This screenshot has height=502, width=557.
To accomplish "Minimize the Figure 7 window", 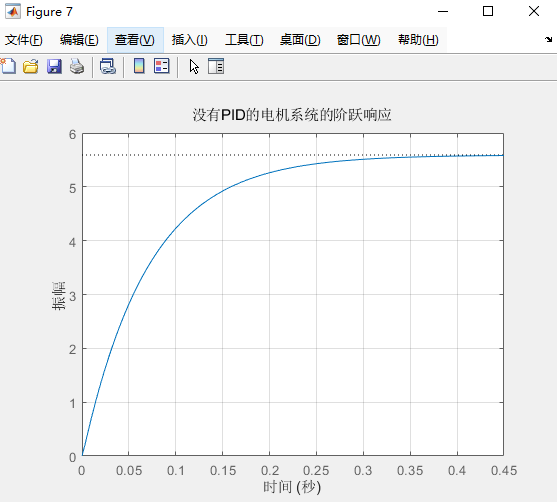I will tap(443, 11).
